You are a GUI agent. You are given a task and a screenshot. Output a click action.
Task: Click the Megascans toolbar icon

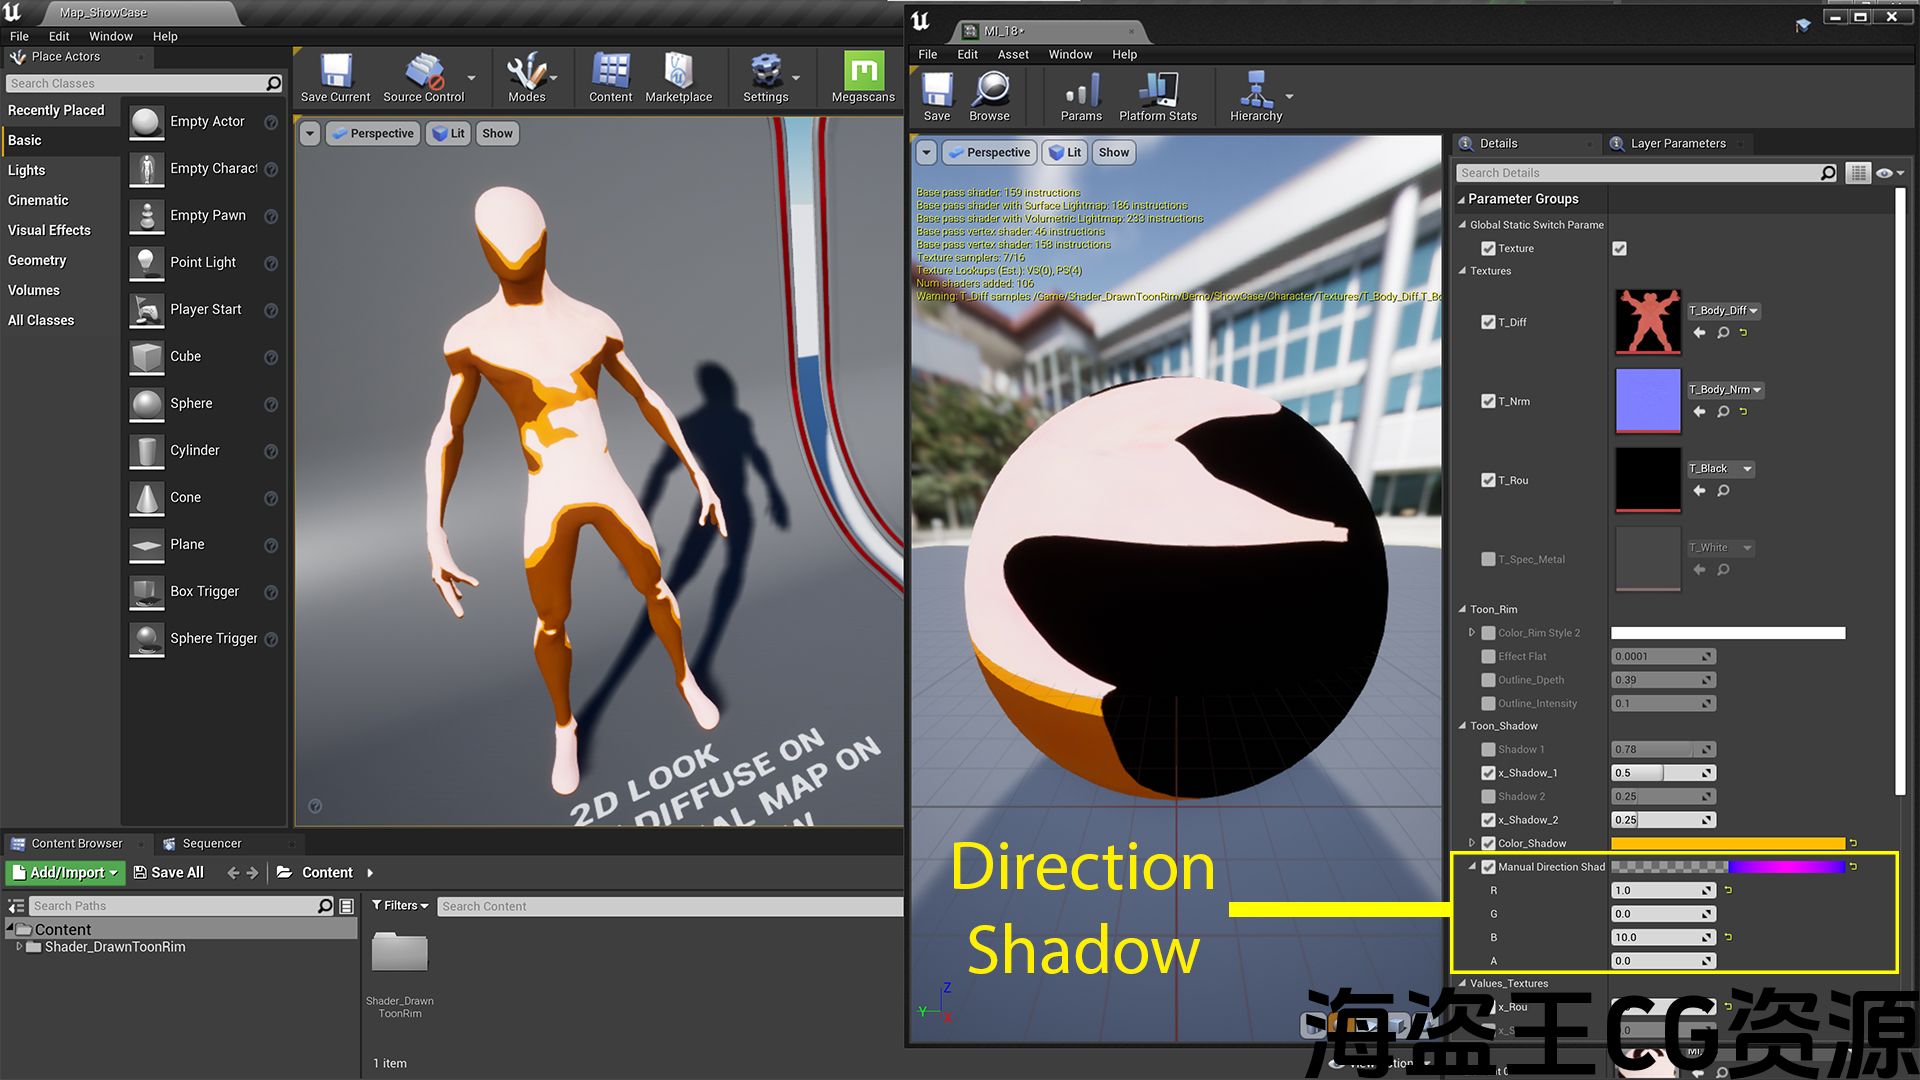tap(863, 72)
